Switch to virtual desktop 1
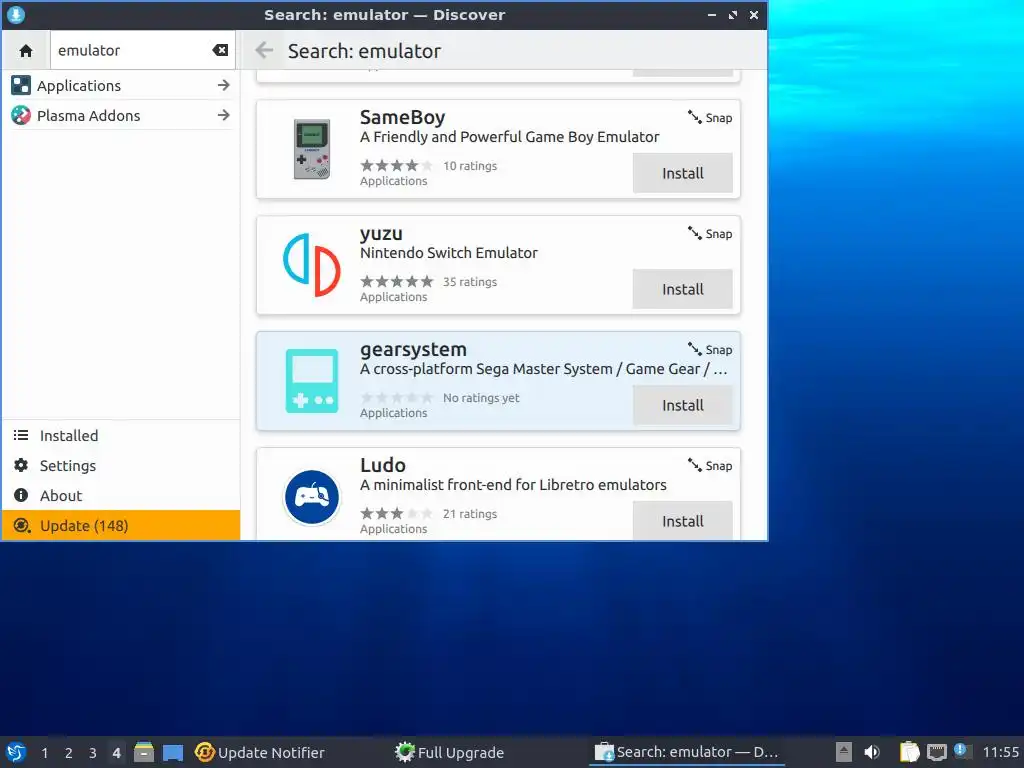This screenshot has height=768, width=1024. click(x=44, y=753)
